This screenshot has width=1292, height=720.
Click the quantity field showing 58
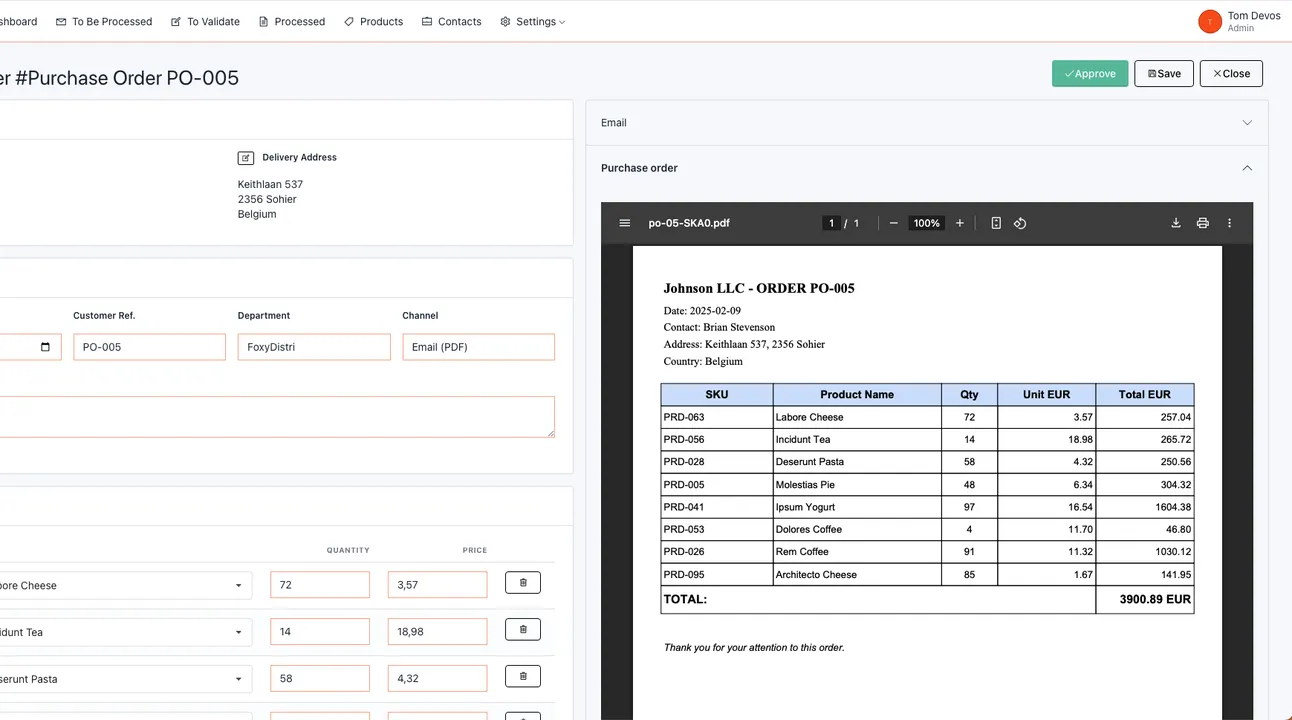pyautogui.click(x=320, y=678)
